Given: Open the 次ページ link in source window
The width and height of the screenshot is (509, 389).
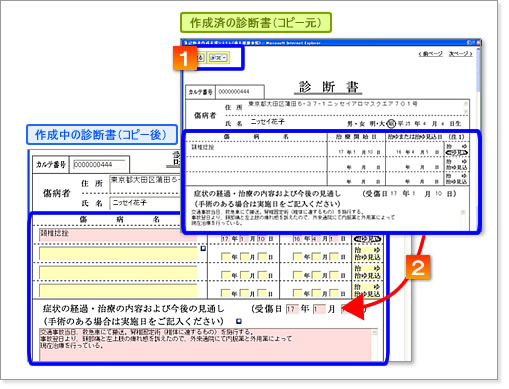Looking at the screenshot, I should pyautogui.click(x=460, y=54).
